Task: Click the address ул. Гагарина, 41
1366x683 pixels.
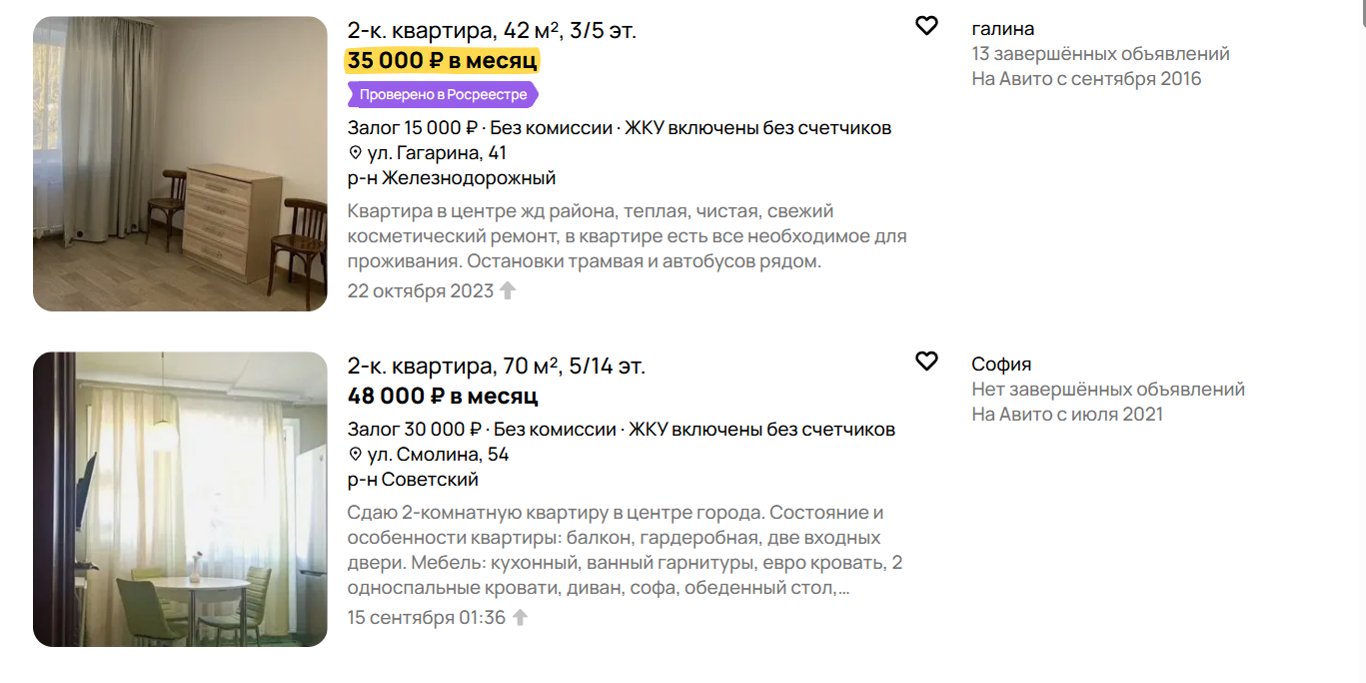Action: coord(437,153)
